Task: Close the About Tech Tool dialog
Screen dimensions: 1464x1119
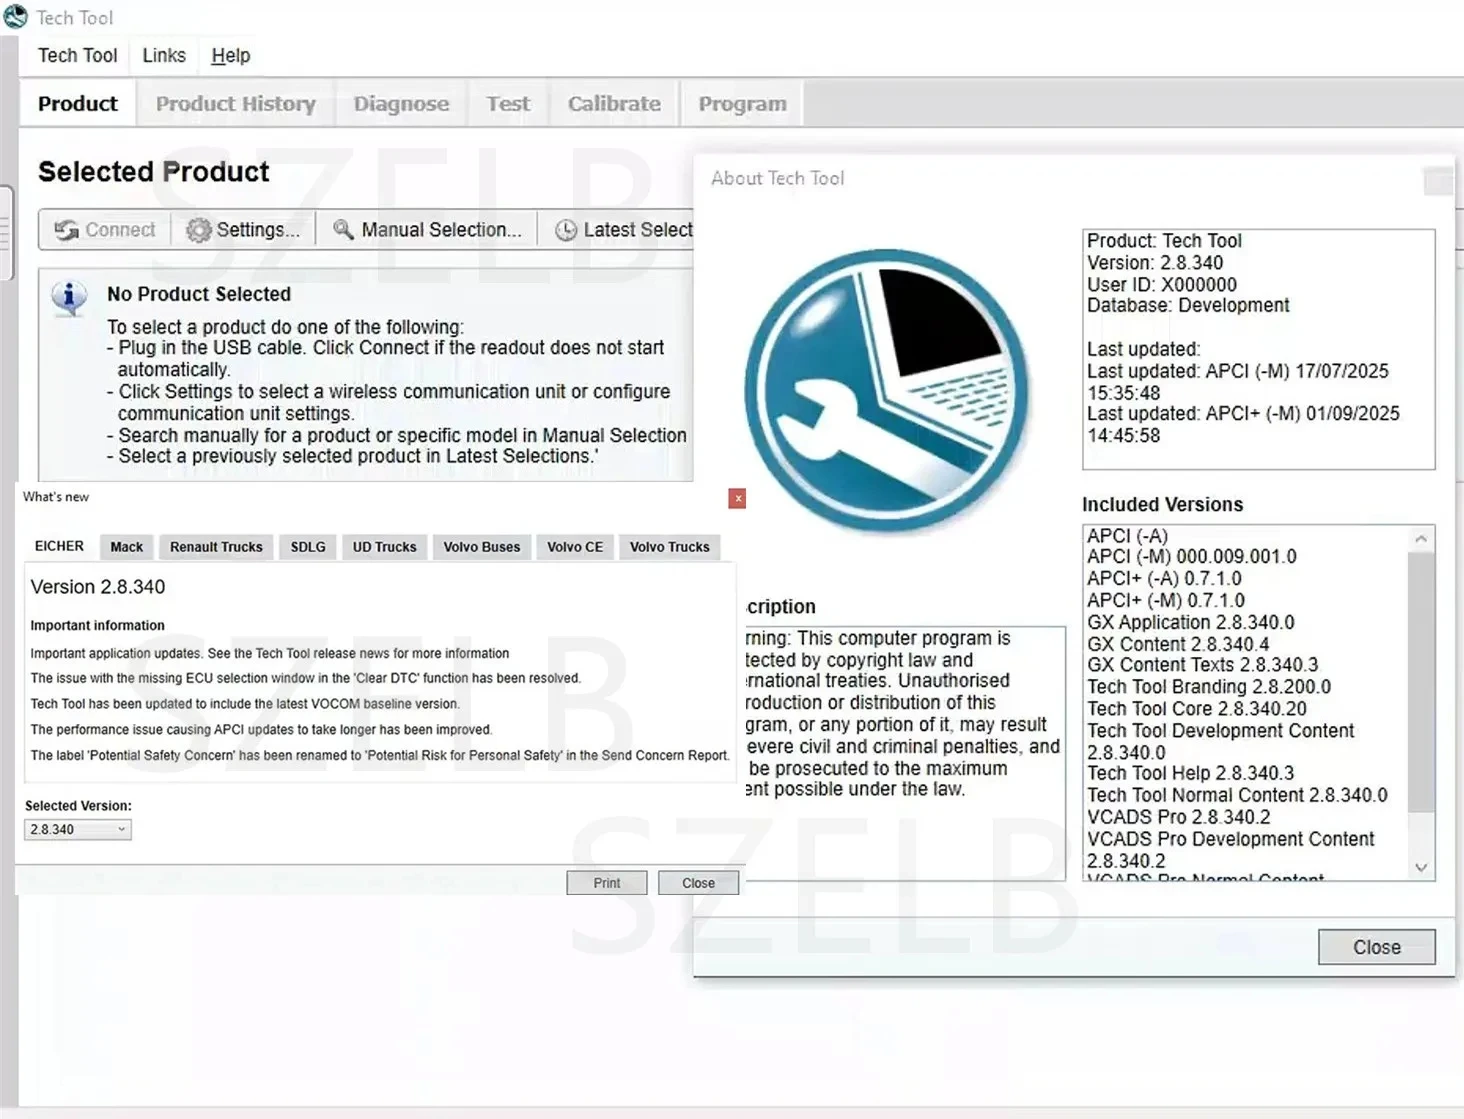Action: click(x=1376, y=947)
